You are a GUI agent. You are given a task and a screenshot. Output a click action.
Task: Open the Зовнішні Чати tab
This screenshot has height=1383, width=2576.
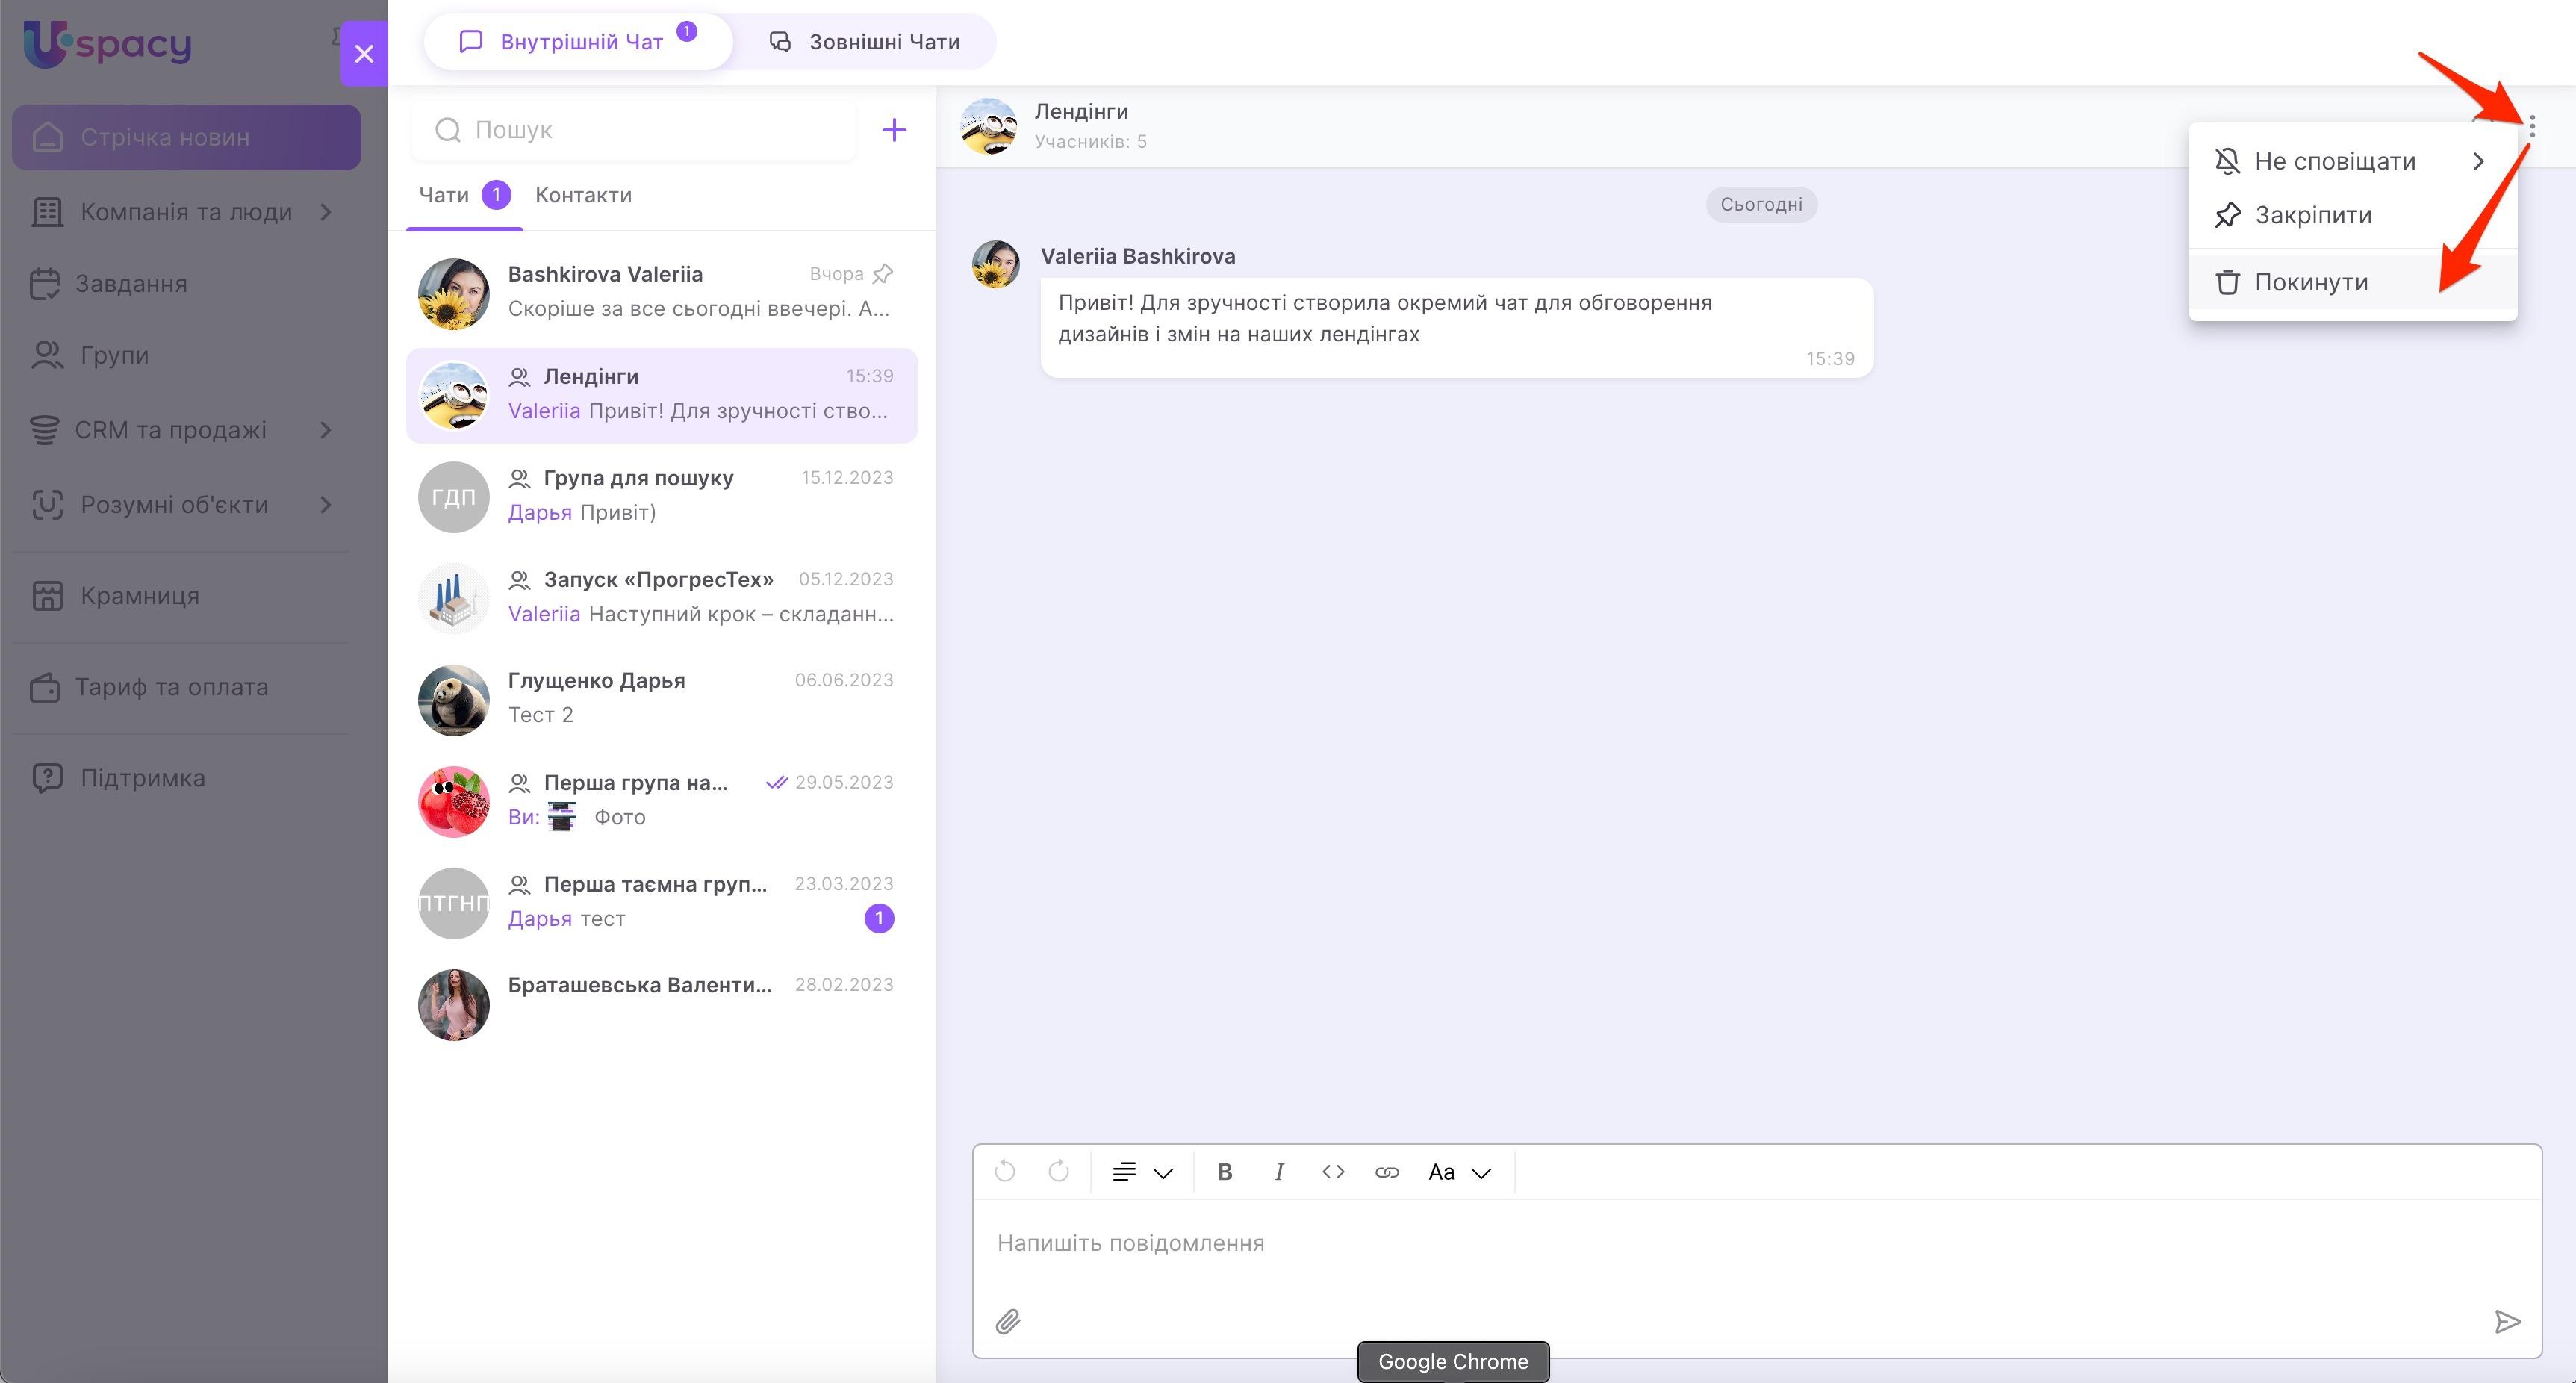(864, 42)
